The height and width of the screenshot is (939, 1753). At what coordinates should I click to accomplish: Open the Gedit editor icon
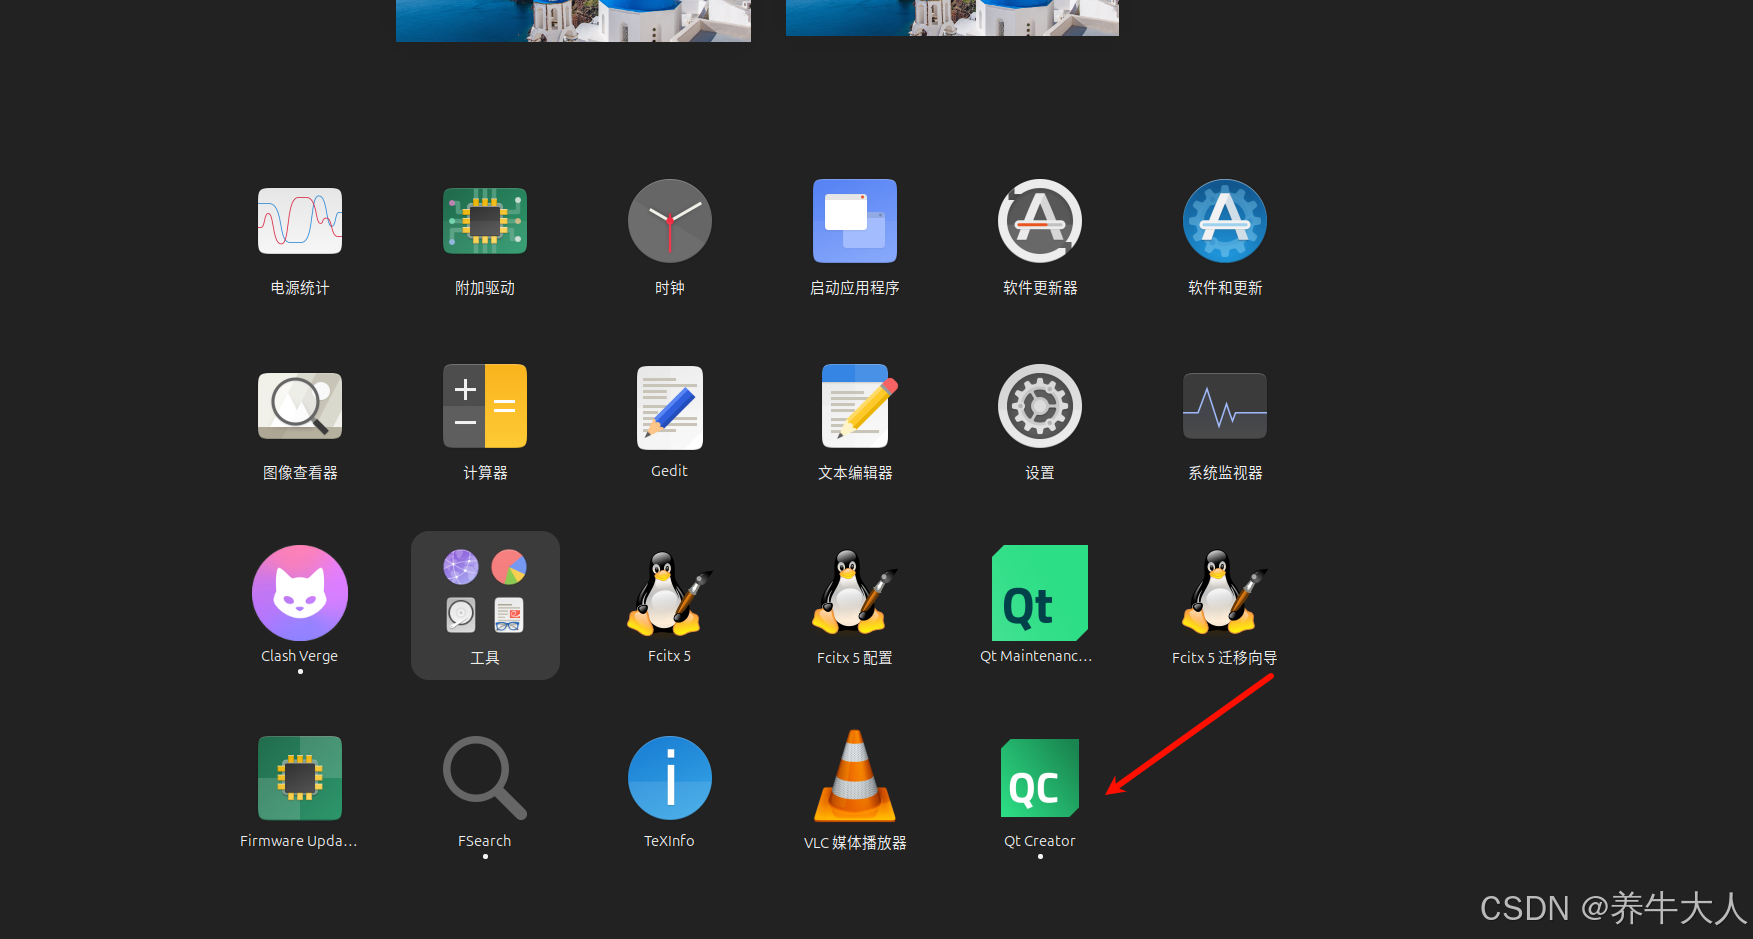[670, 407]
